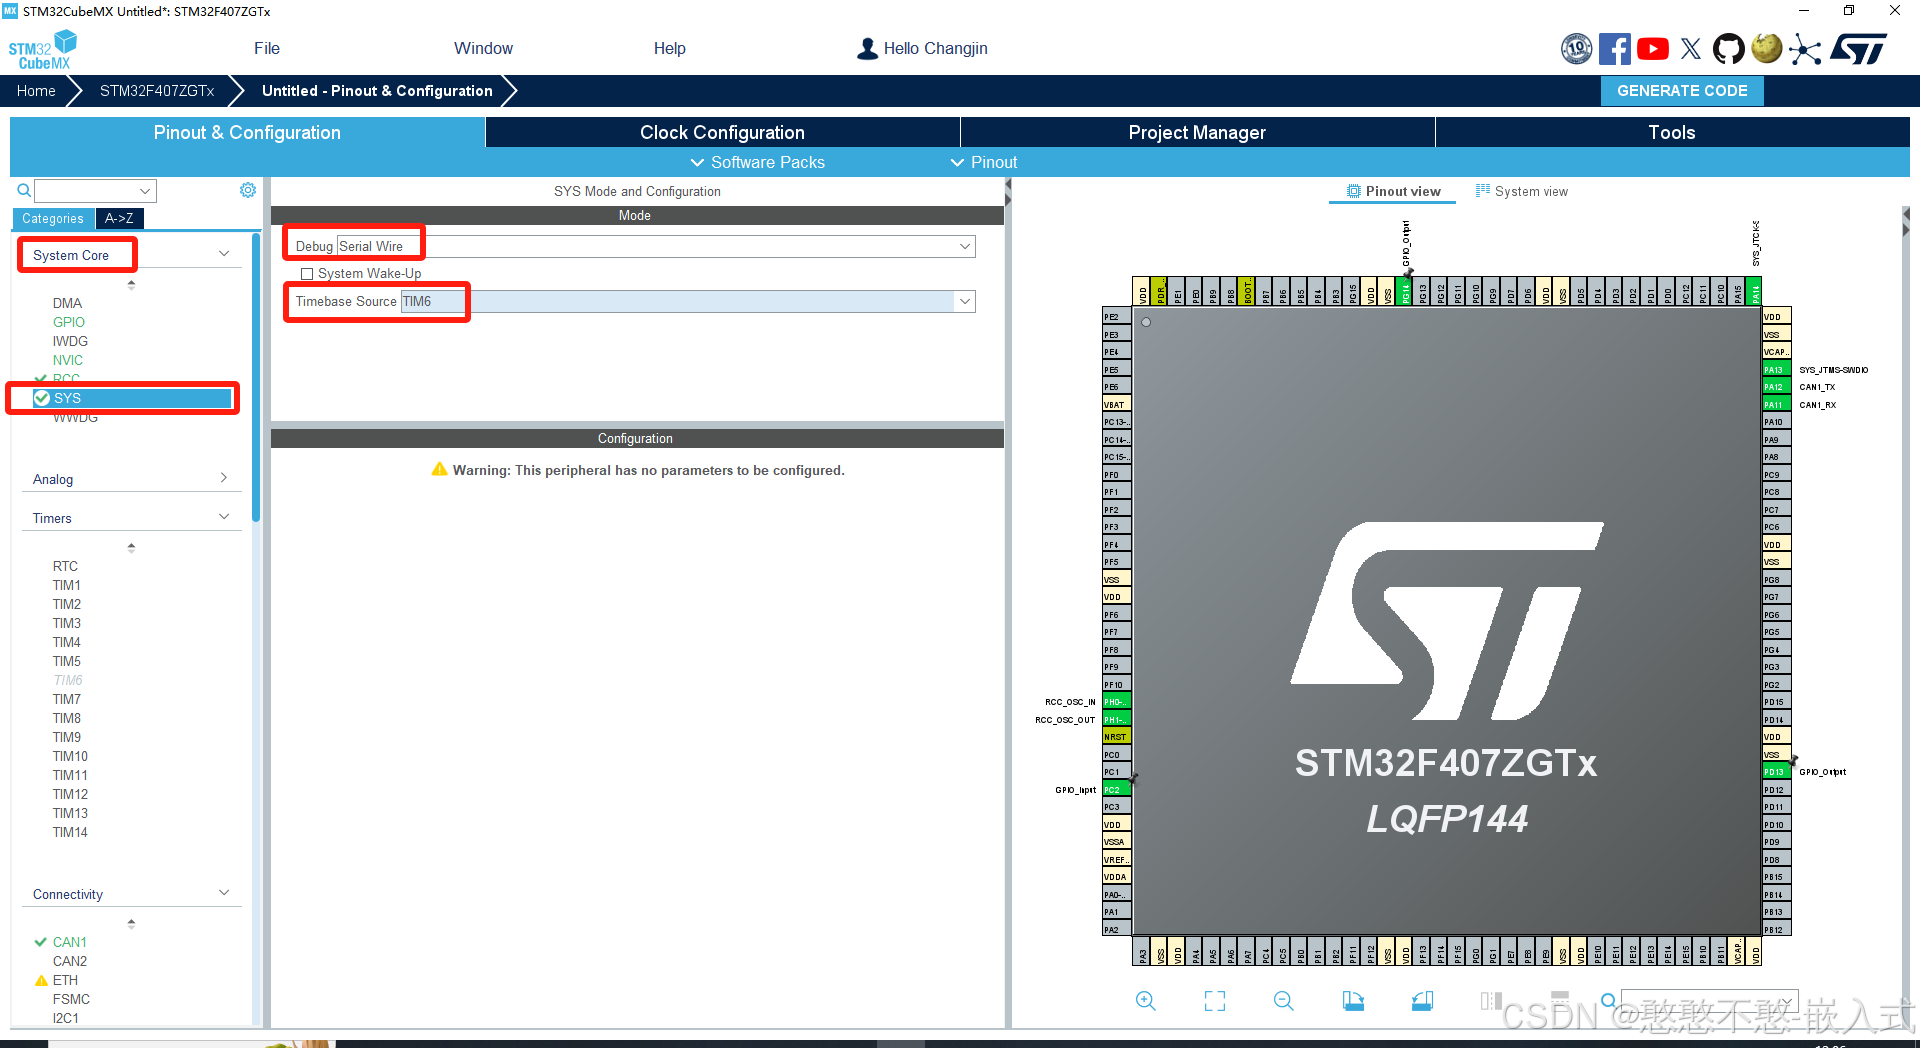1920x1048 pixels.
Task: Switch to Clock Configuration tab
Action: click(x=722, y=132)
